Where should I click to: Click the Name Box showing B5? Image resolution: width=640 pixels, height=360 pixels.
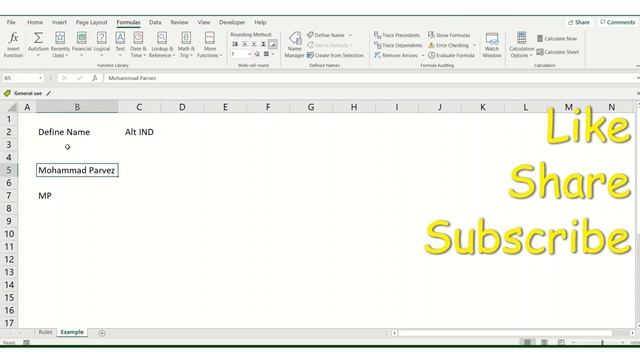coord(20,78)
